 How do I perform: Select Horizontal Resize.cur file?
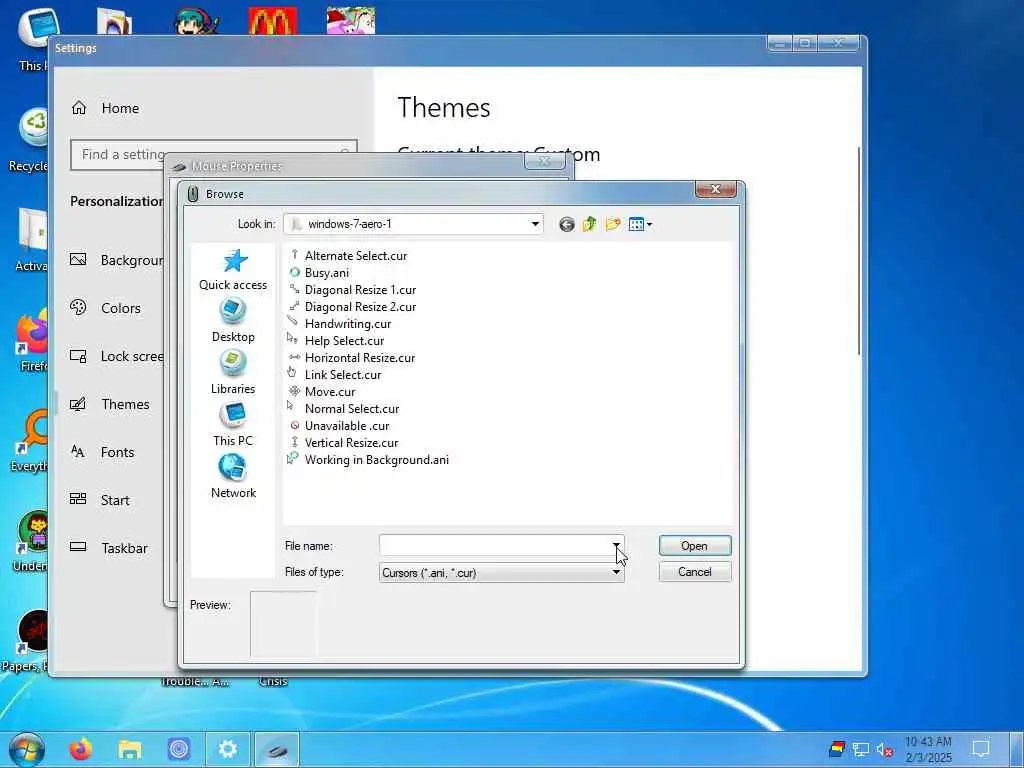(x=351, y=358)
